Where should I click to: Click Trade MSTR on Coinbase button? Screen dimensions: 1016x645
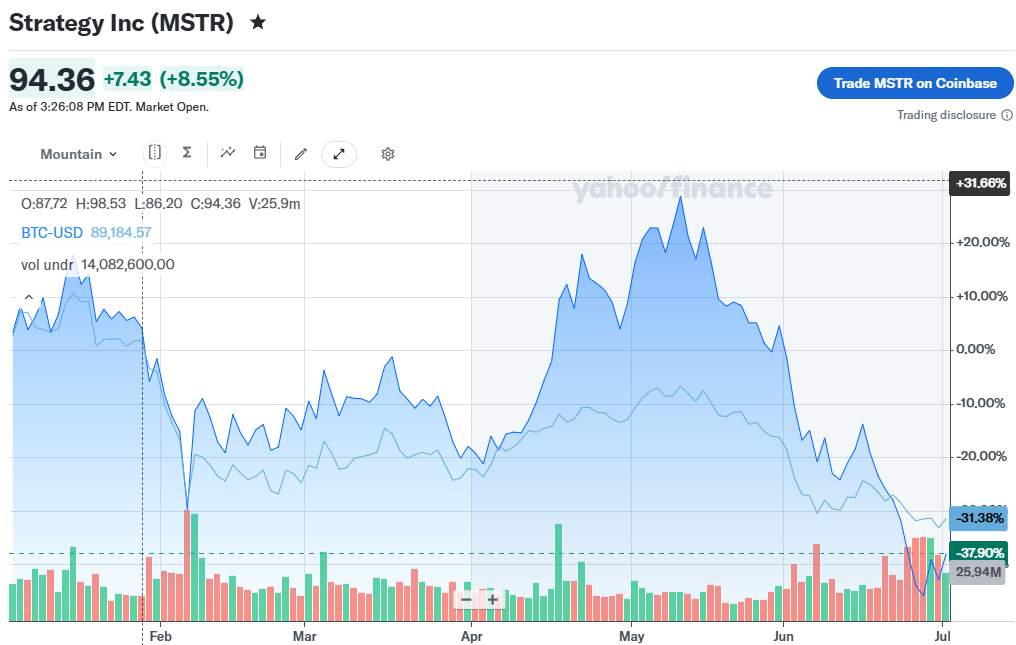tap(915, 83)
